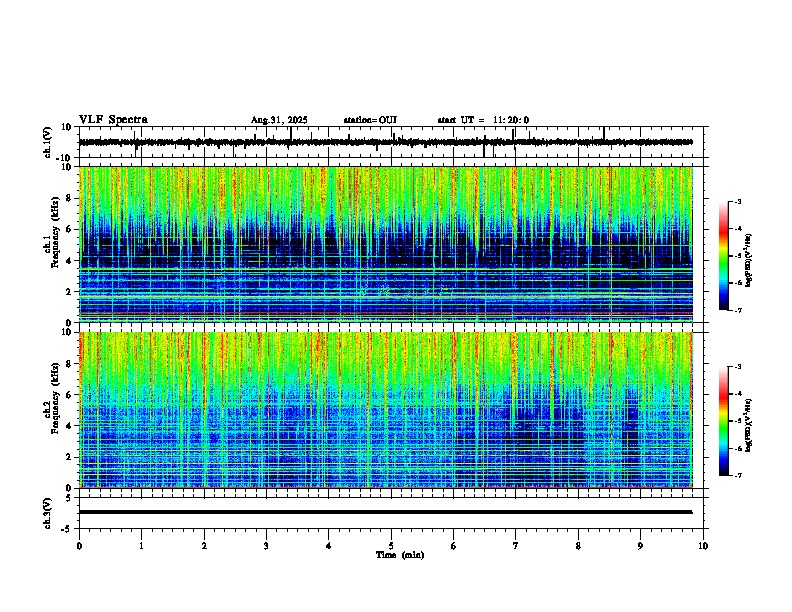Click the "5" tick on the Time axis
792x612 pixels.
coord(391,546)
